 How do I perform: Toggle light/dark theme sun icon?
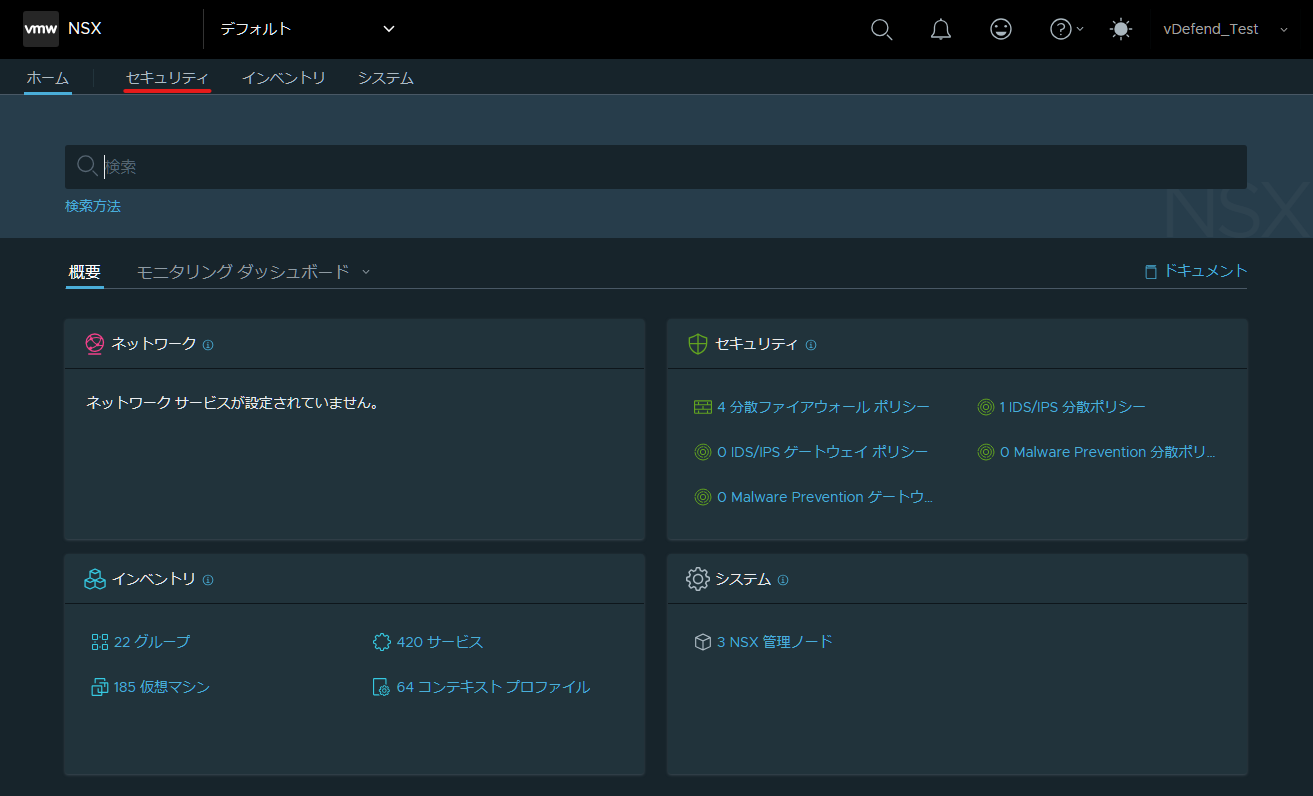[1121, 29]
